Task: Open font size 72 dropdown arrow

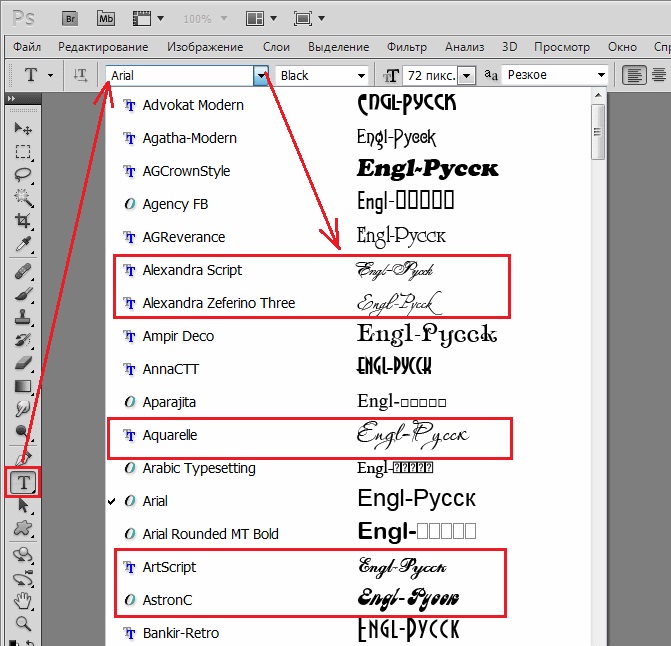Action: pyautogui.click(x=466, y=76)
